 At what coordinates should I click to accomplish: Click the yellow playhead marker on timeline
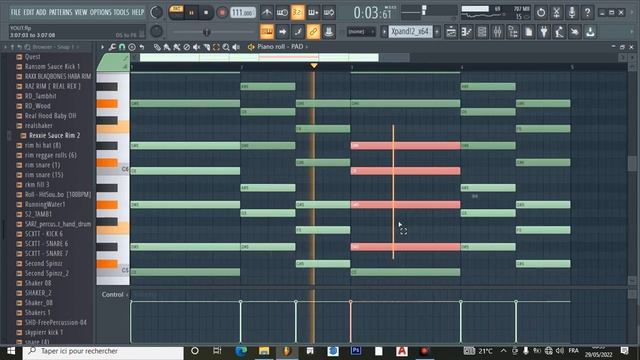click(x=313, y=66)
